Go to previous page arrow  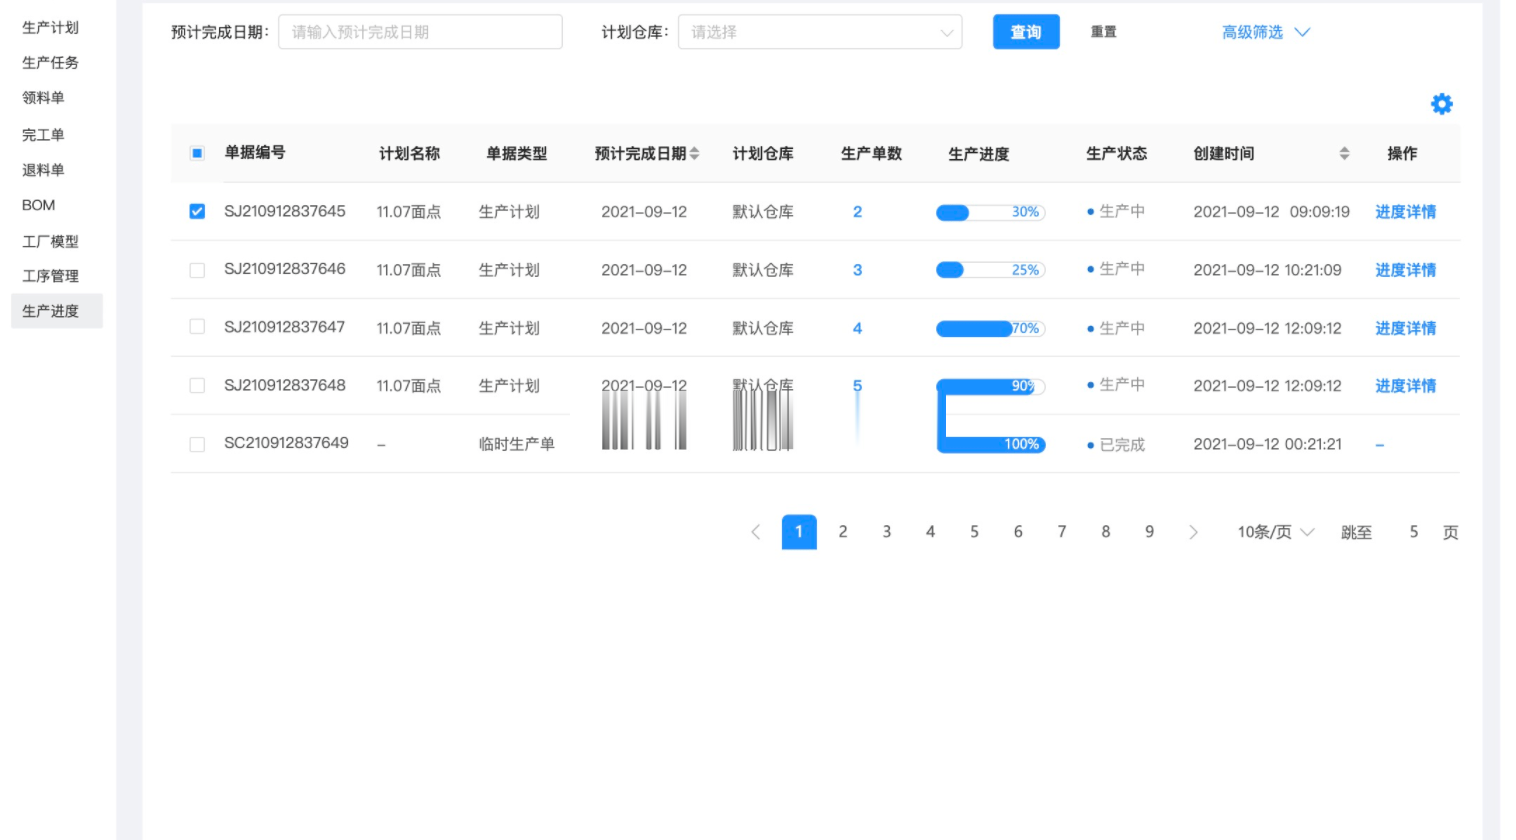coord(756,532)
